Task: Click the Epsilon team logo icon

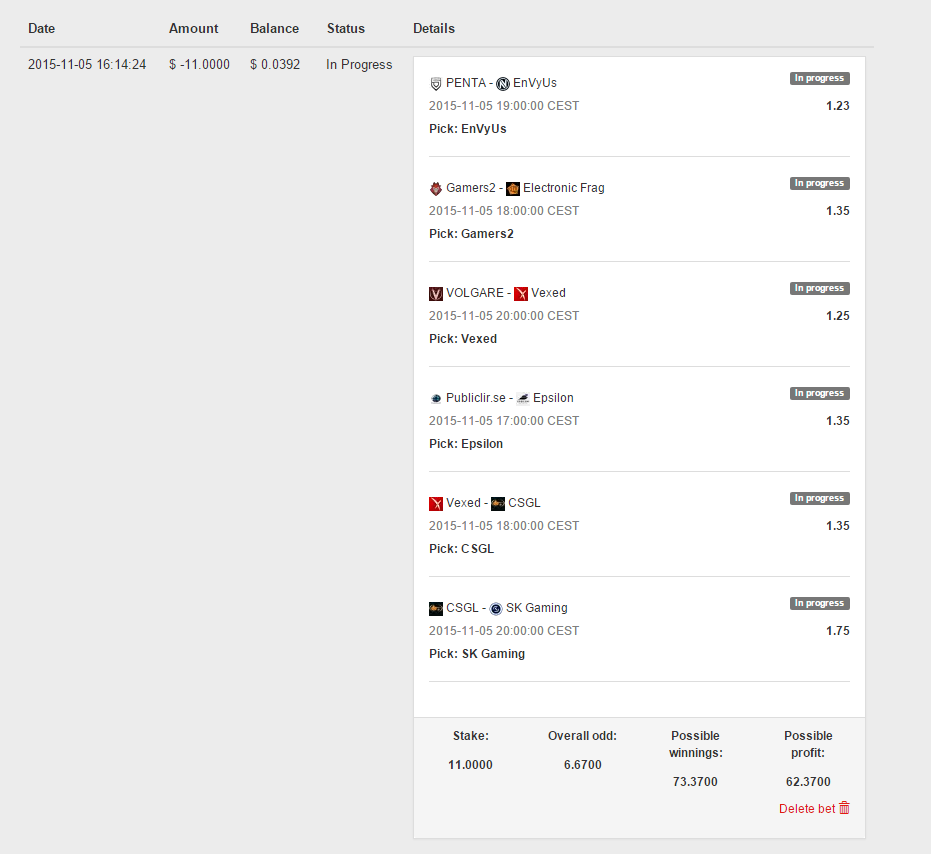Action: 523,398
